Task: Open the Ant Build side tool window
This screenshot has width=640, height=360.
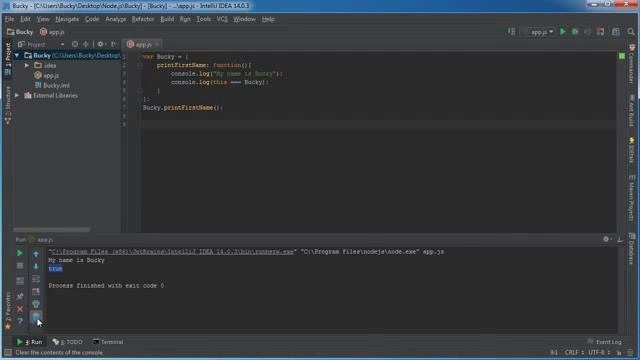Action: (x=631, y=110)
